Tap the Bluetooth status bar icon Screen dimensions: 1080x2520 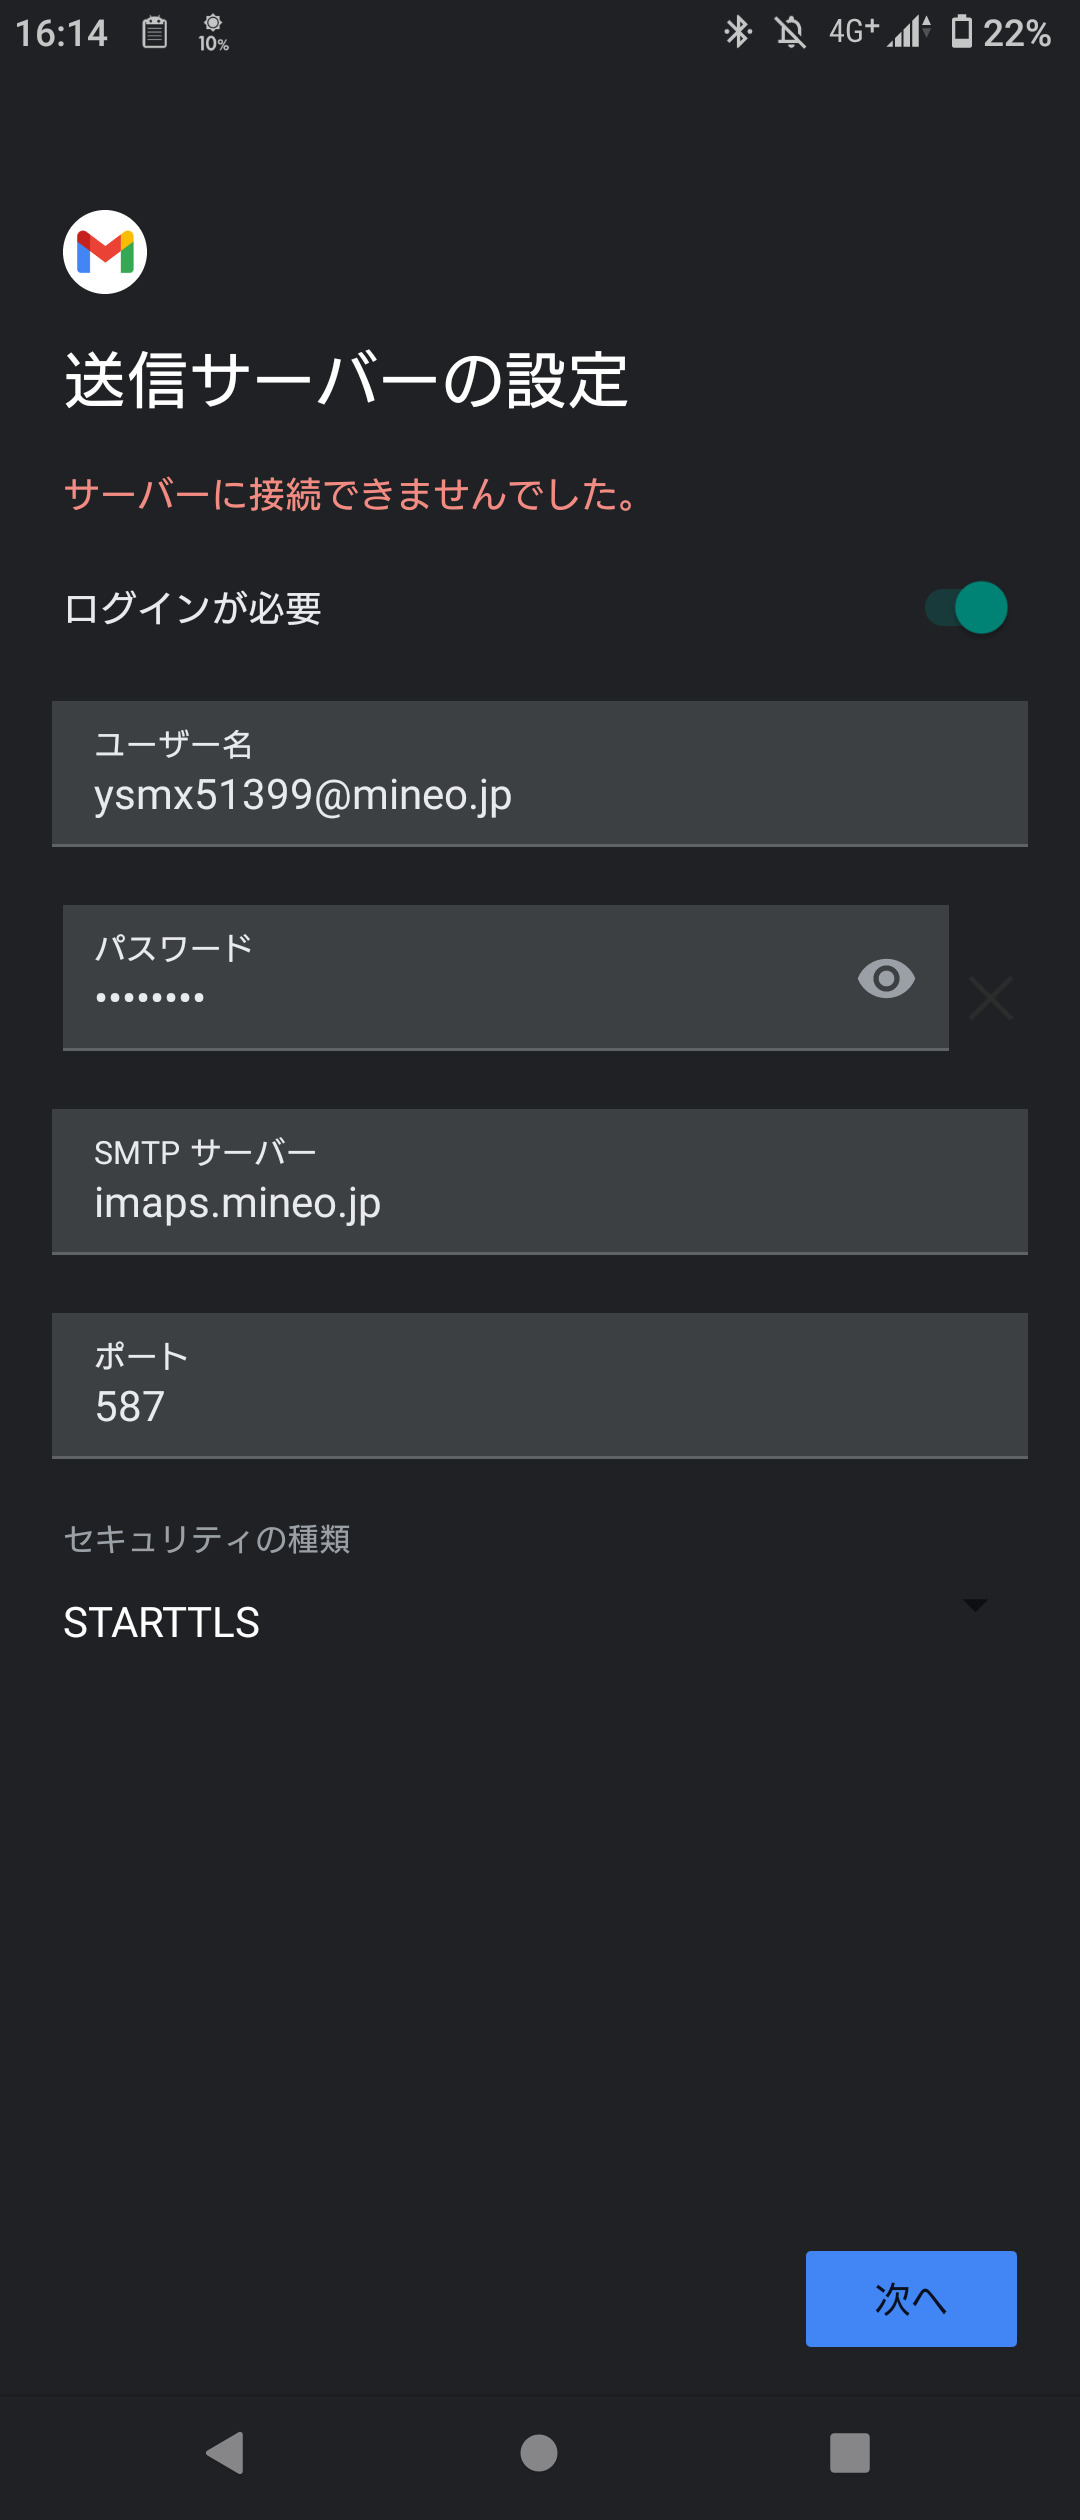[738, 32]
